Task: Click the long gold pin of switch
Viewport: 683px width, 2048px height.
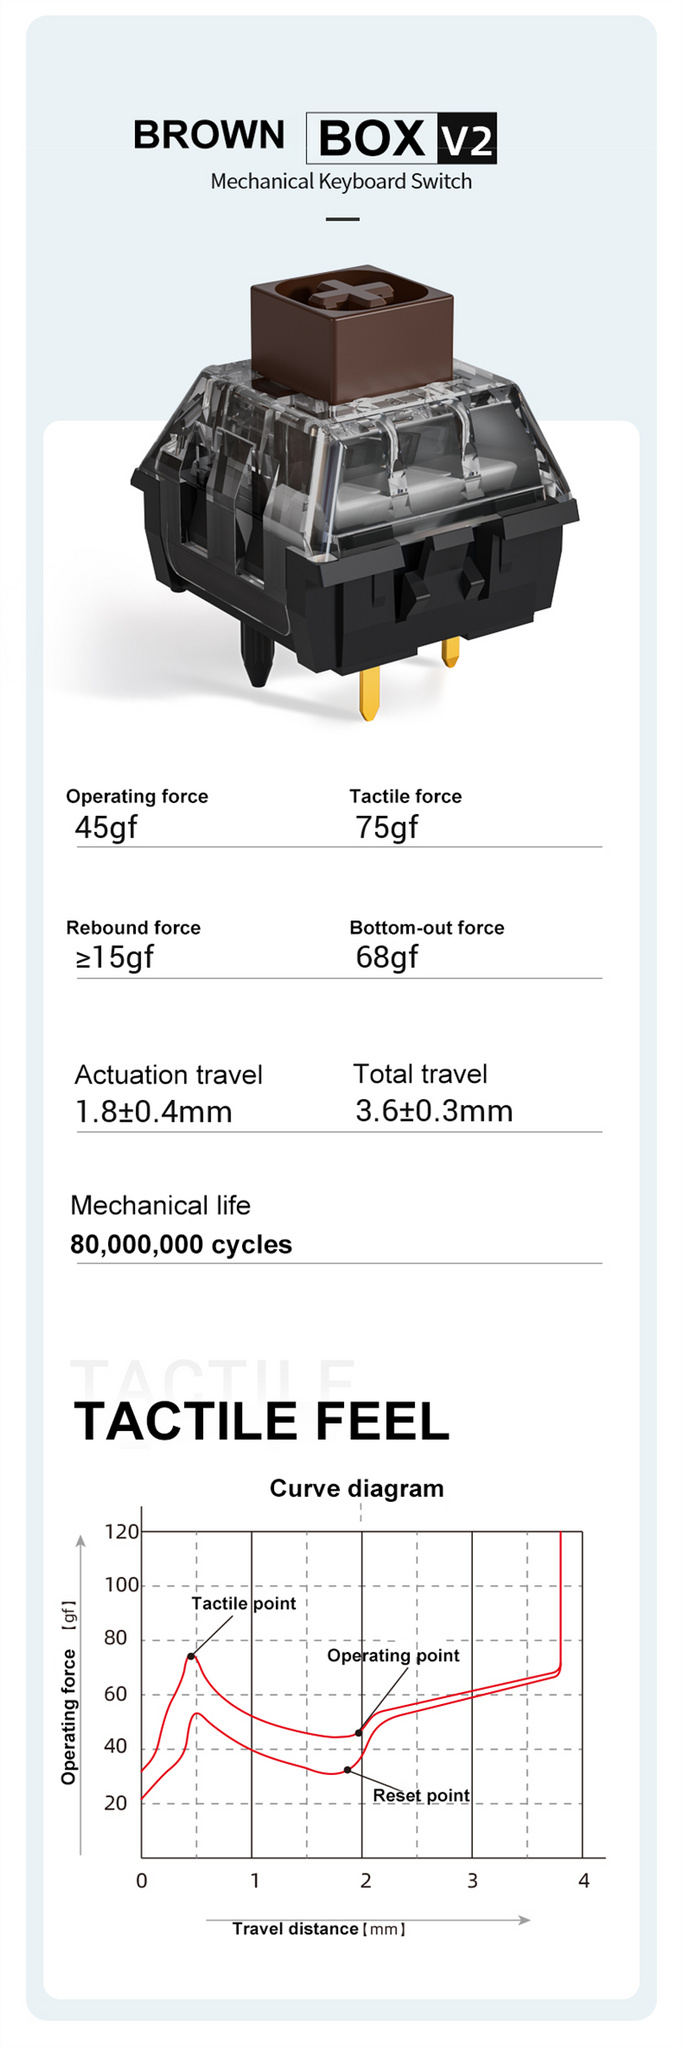Action: (x=369, y=692)
